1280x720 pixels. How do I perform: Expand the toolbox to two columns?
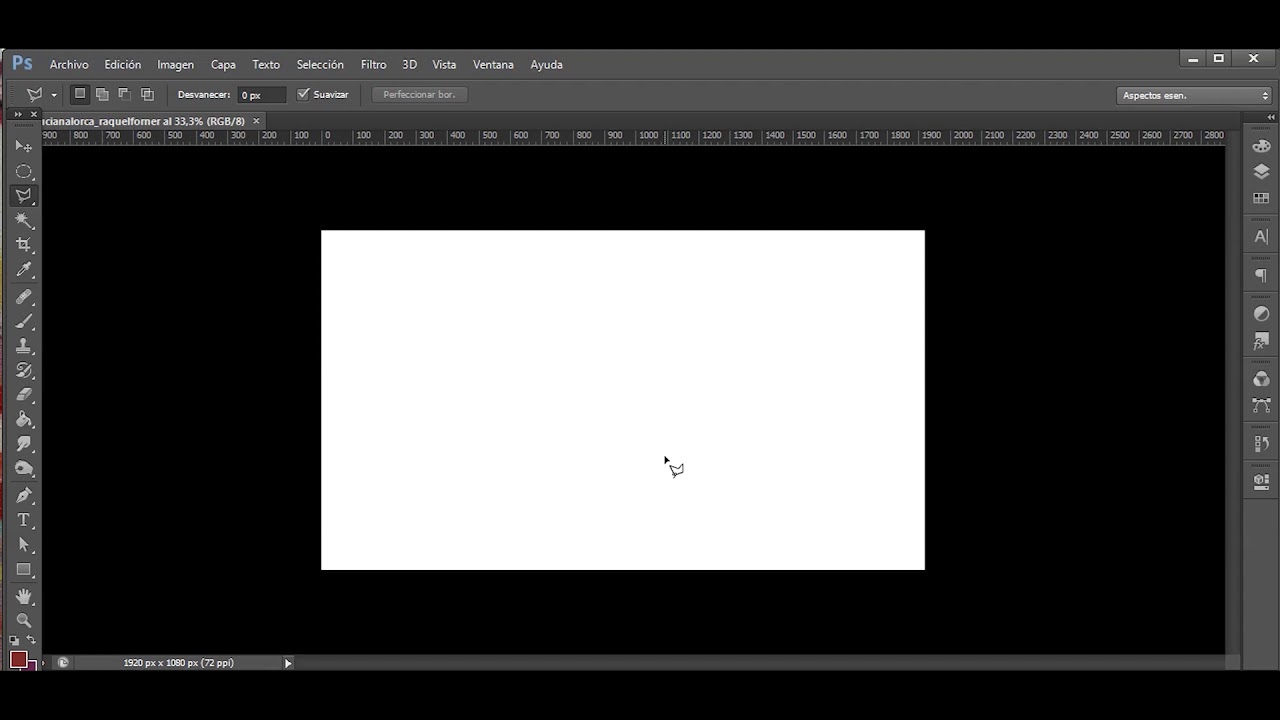pyautogui.click(x=18, y=115)
